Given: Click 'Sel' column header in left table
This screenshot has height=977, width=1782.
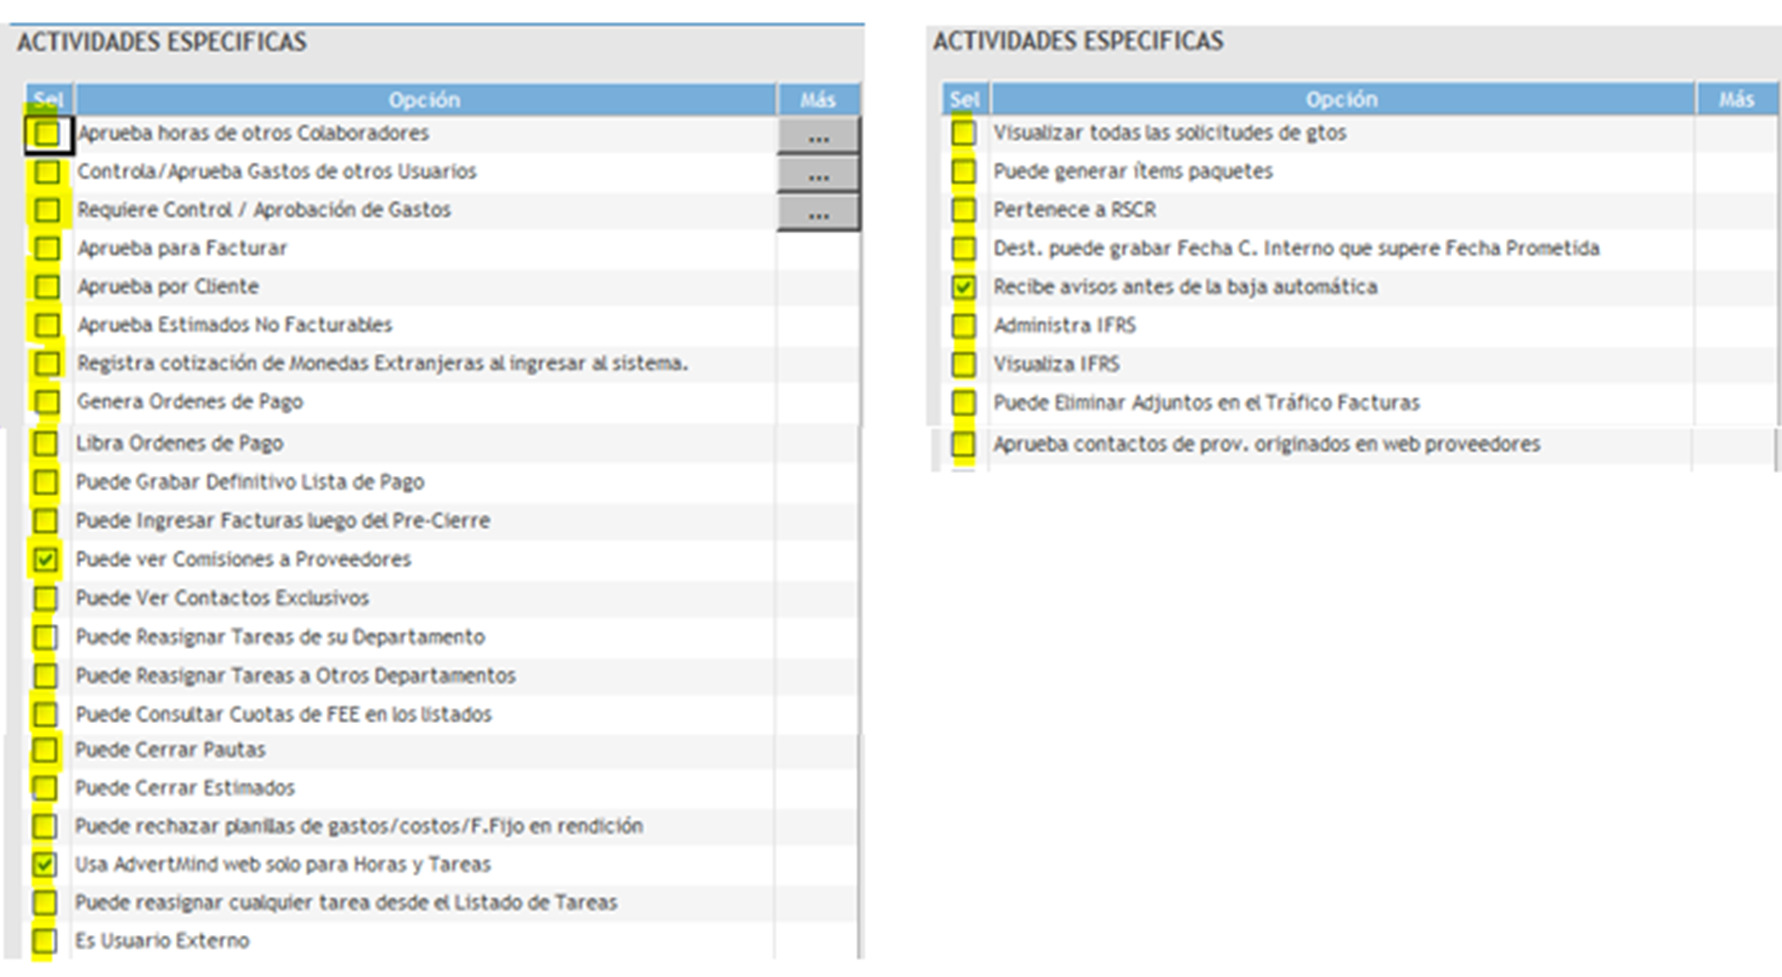Looking at the screenshot, I should pyautogui.click(x=48, y=99).
